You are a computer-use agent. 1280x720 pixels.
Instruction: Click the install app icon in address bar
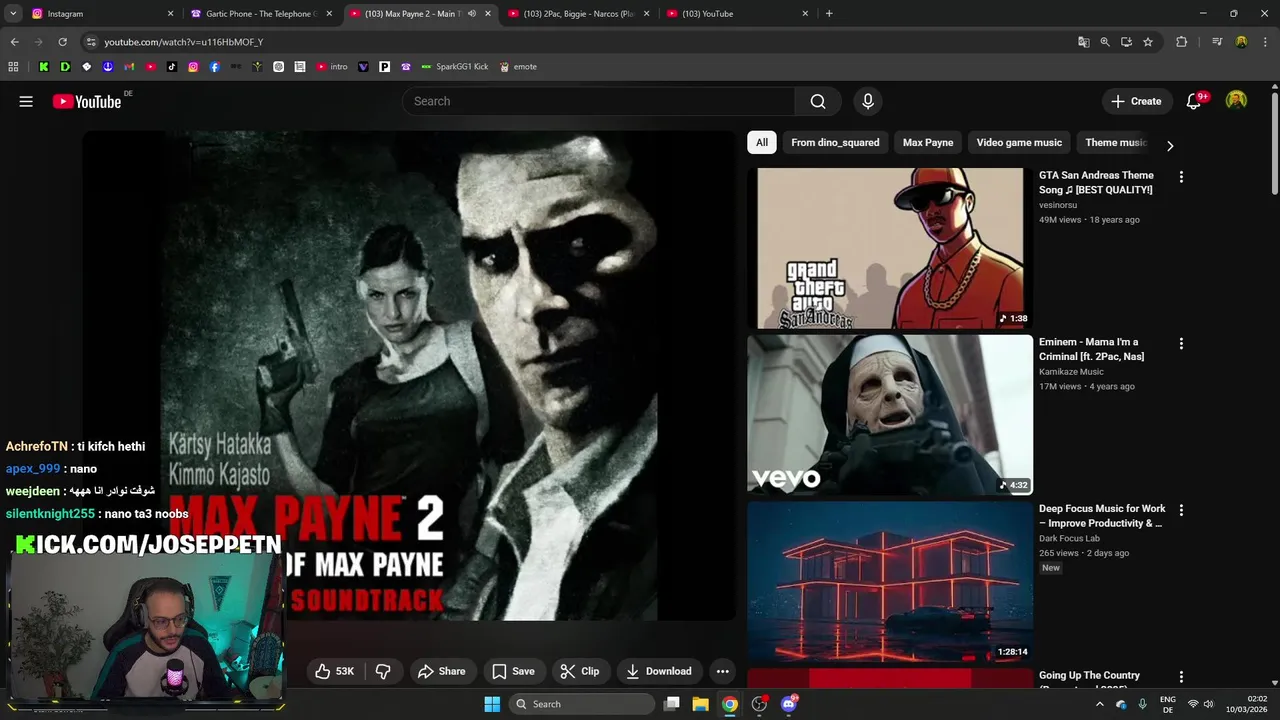click(1126, 42)
